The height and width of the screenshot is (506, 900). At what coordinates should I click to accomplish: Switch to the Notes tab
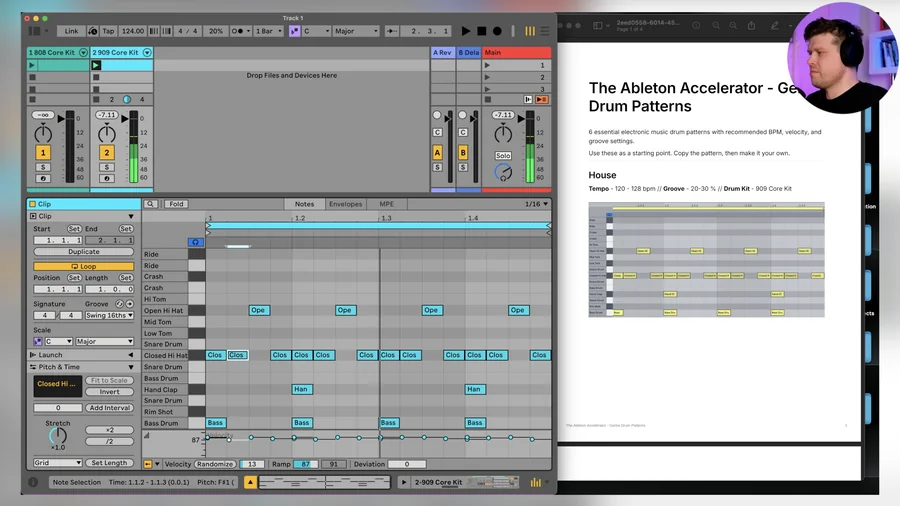304,204
